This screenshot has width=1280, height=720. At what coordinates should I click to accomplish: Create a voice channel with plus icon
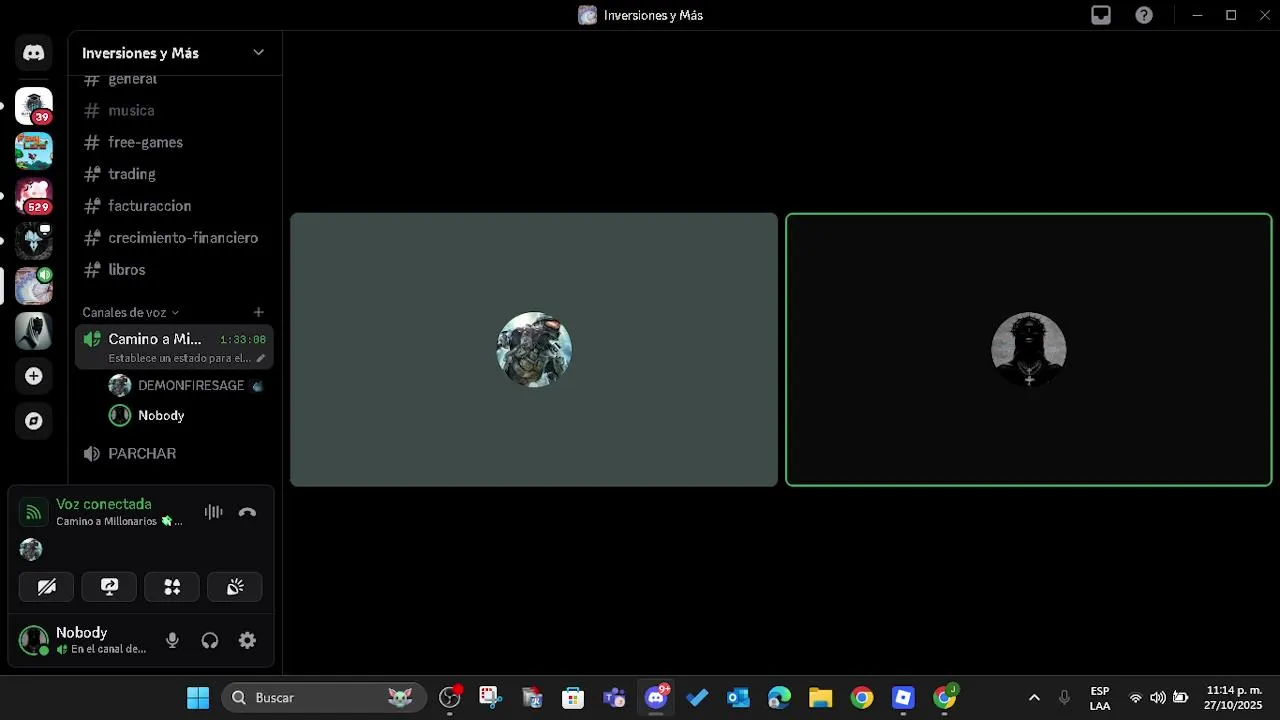[x=258, y=312]
